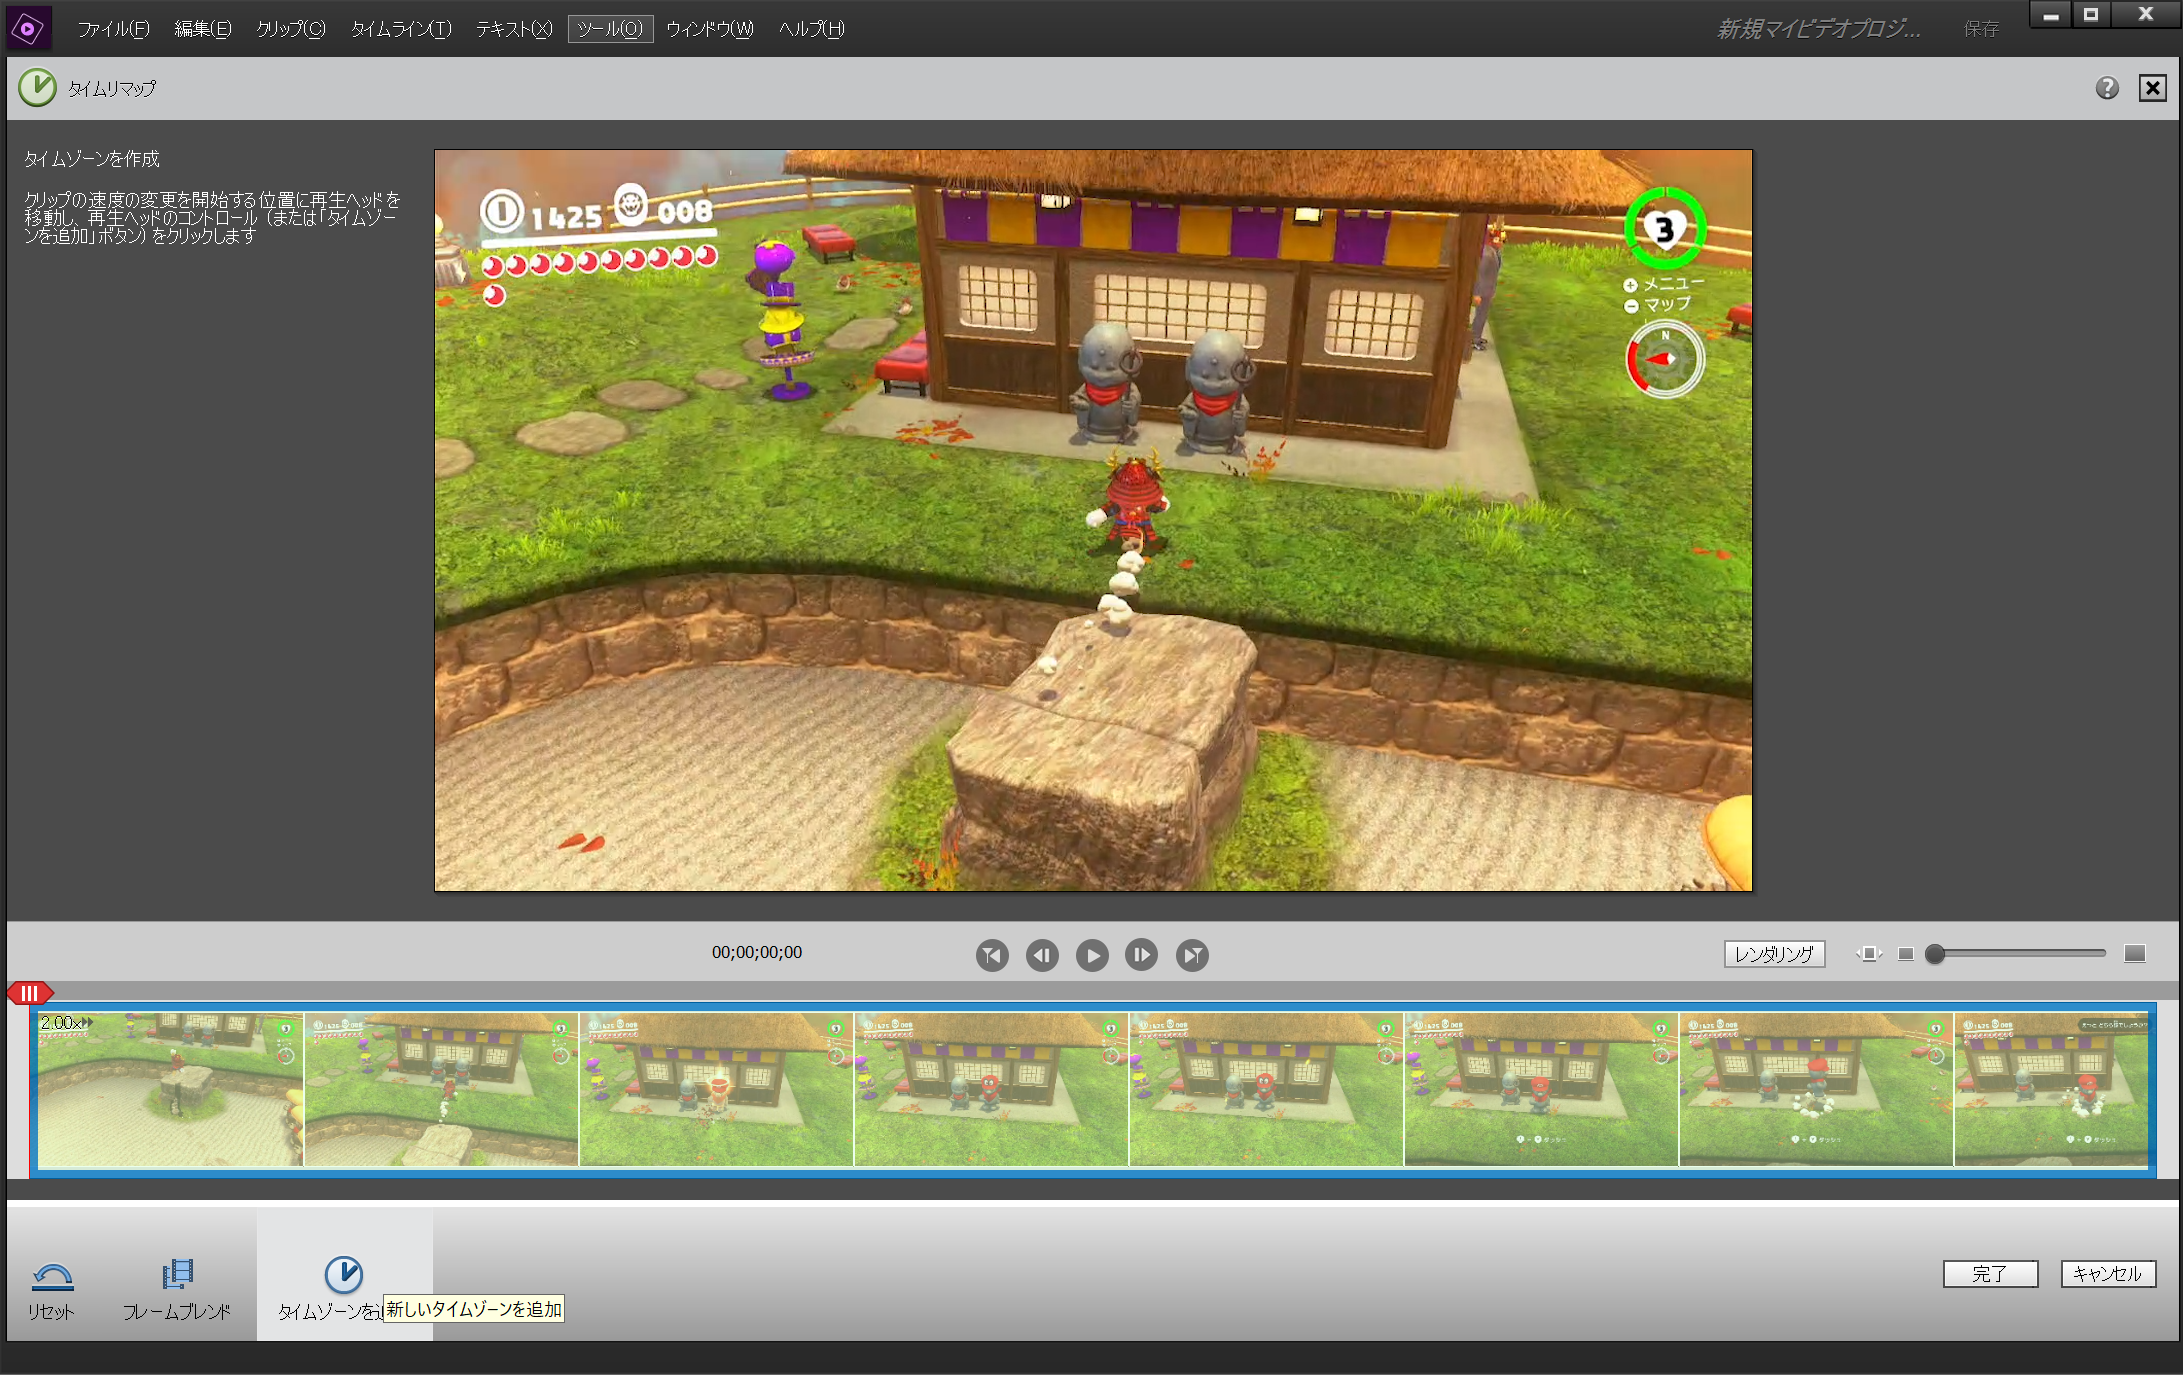
Task: Click the fit-to-view timeline icon
Action: [x=1869, y=954]
